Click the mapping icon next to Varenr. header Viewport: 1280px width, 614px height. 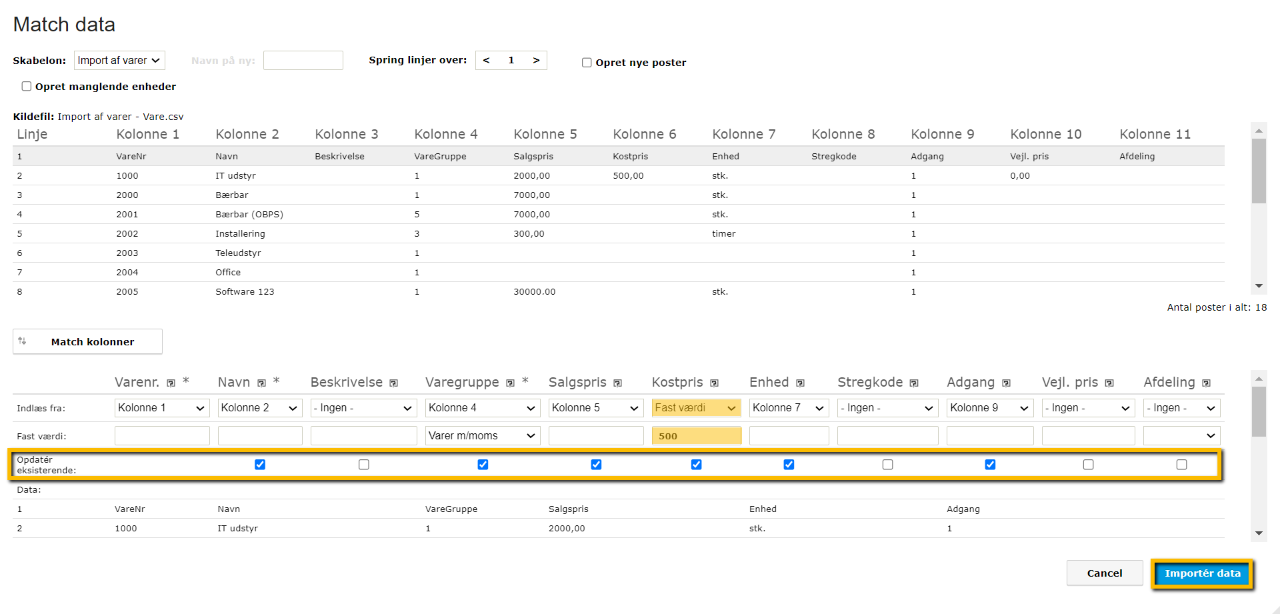point(173,382)
